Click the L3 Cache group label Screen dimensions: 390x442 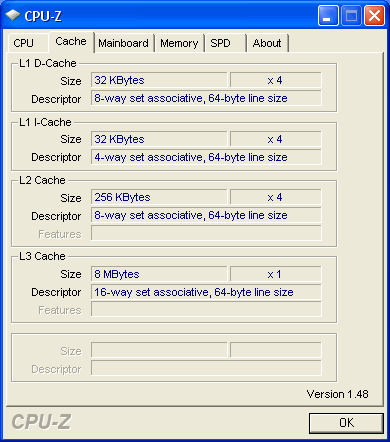(x=42, y=256)
